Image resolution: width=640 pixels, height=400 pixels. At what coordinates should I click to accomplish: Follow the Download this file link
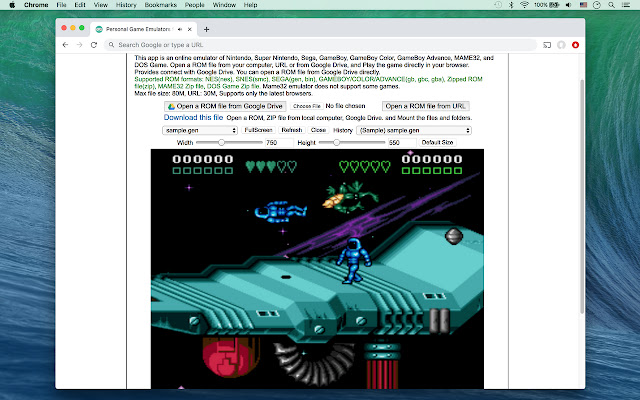tap(193, 118)
